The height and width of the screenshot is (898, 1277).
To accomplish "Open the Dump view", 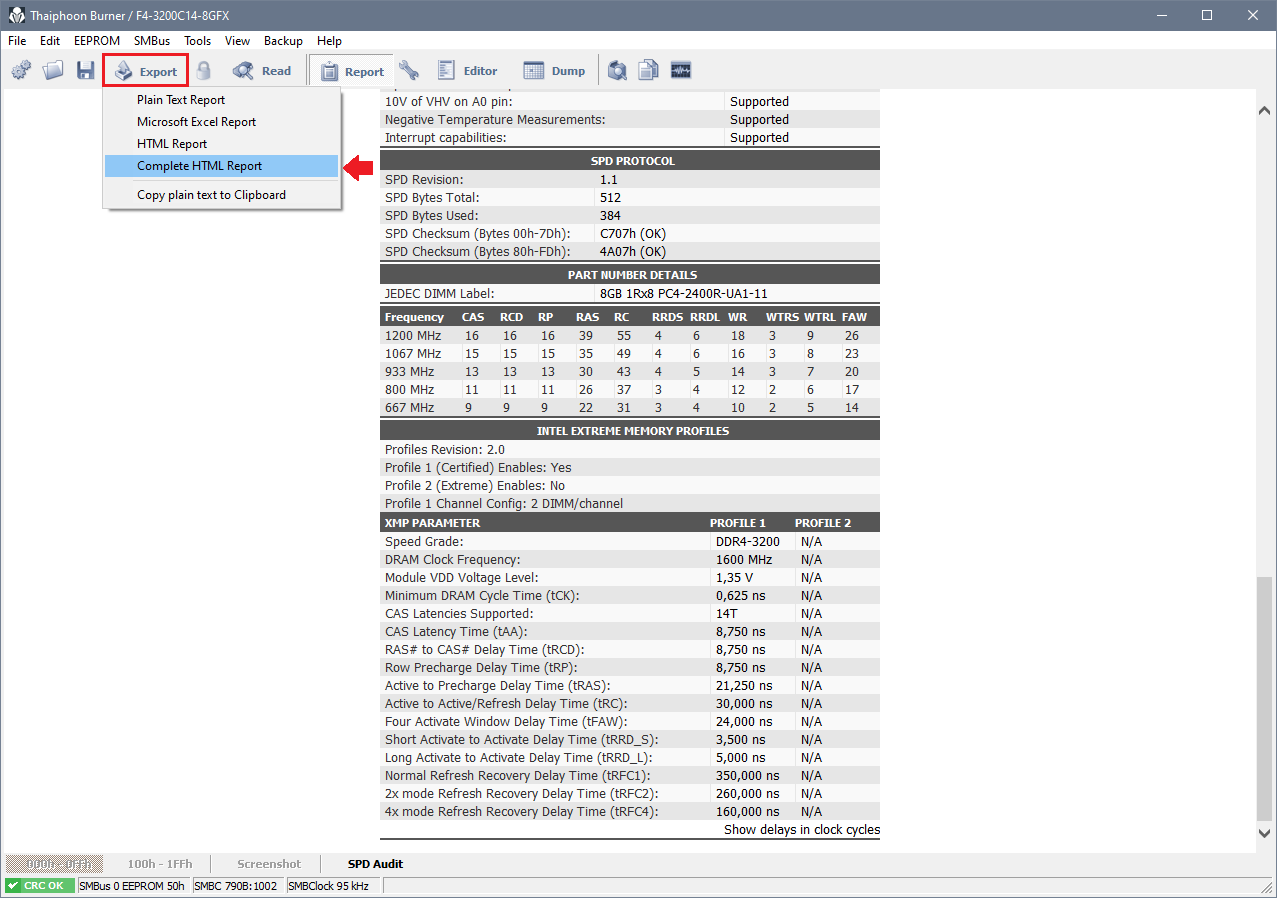I will click(555, 71).
